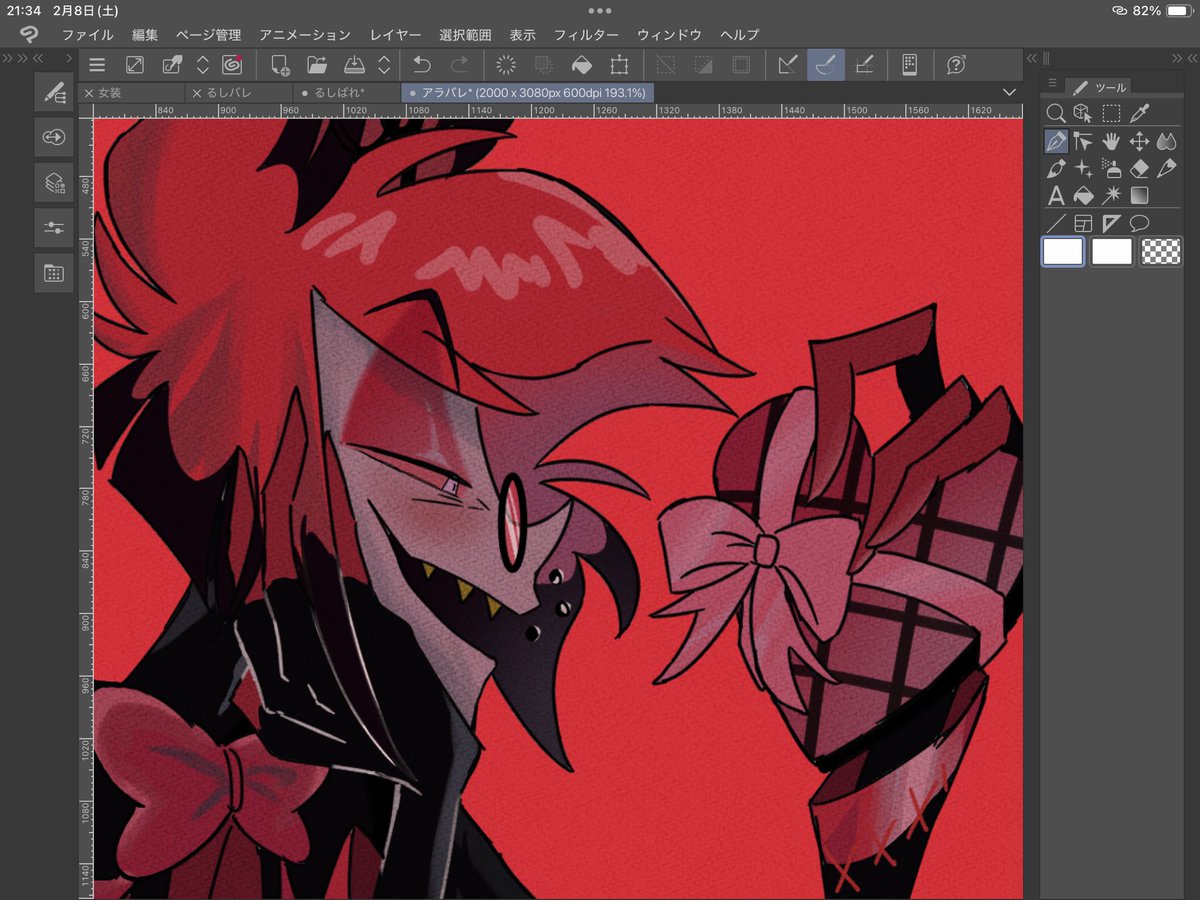Toggle Show selection border icon
The height and width of the screenshot is (900, 1200).
[741, 65]
